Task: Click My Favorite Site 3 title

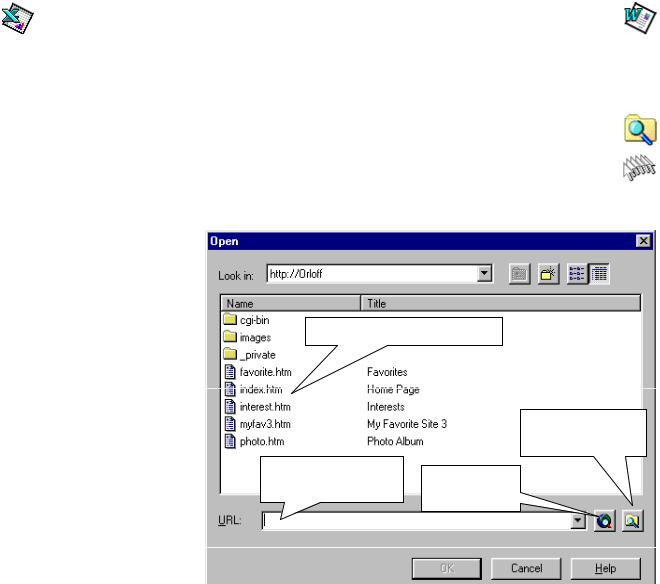Action: [x=407, y=424]
